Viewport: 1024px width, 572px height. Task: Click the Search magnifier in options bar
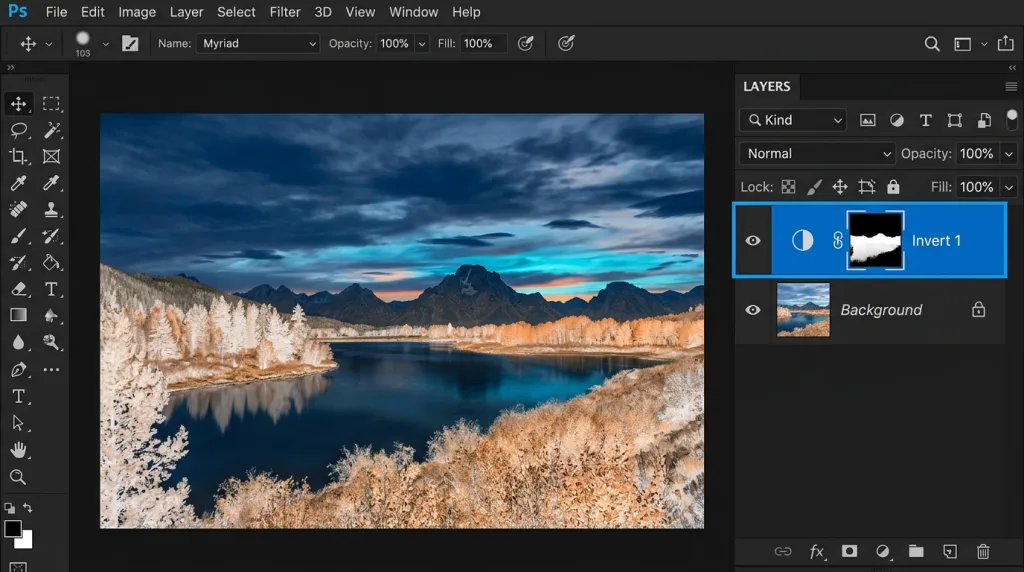coord(932,44)
